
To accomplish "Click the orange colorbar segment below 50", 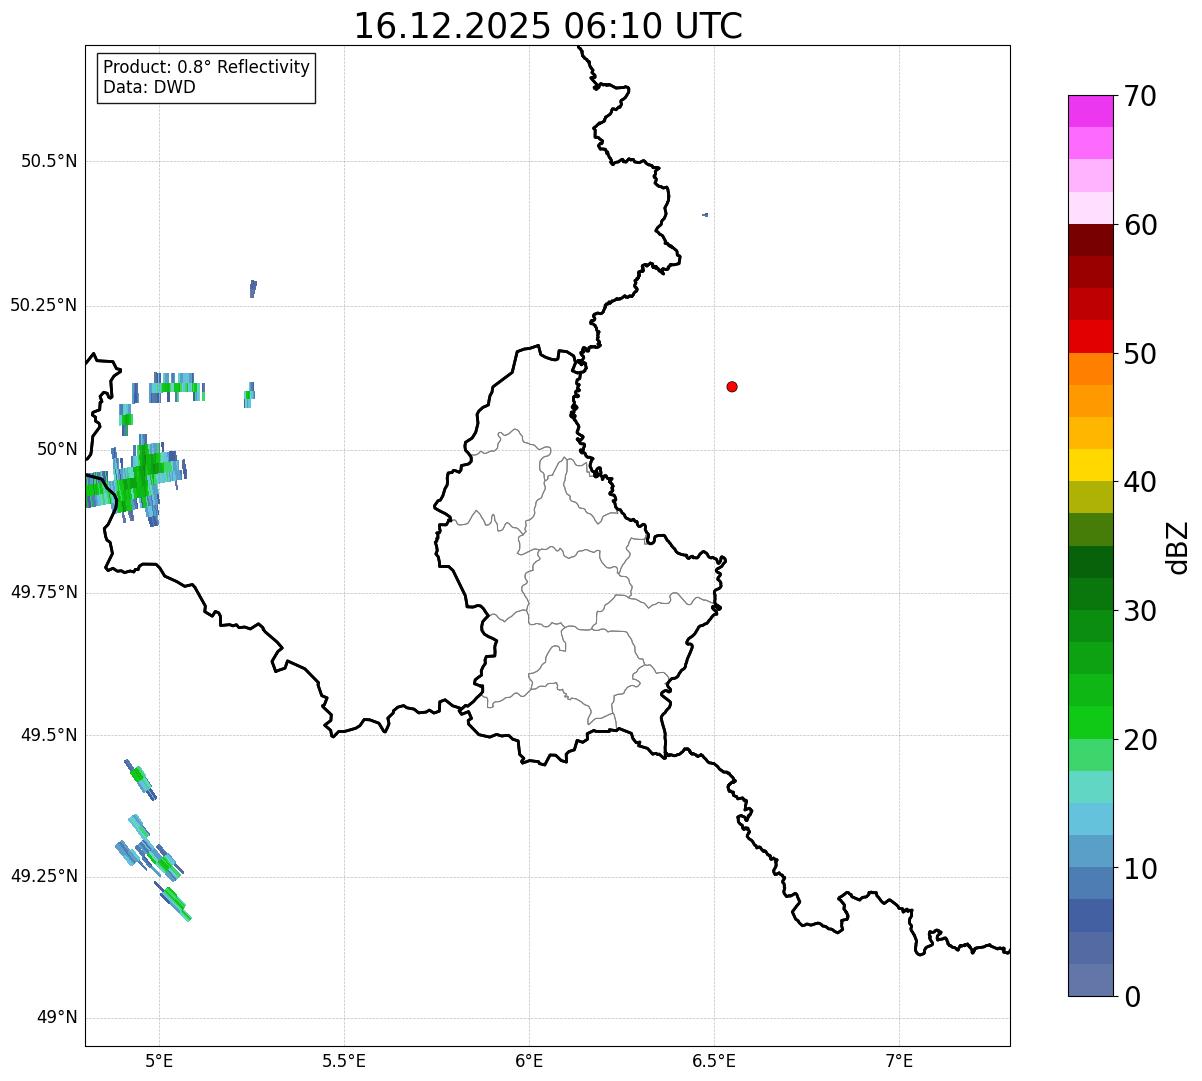I will 1090,369.
